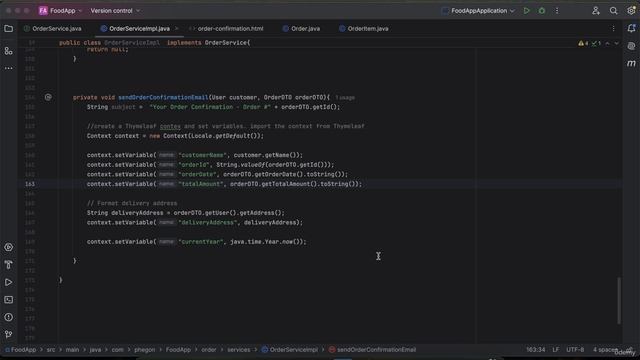The height and width of the screenshot is (360, 640).
Task: Click the services breadcrumb
Action: [x=238, y=349]
